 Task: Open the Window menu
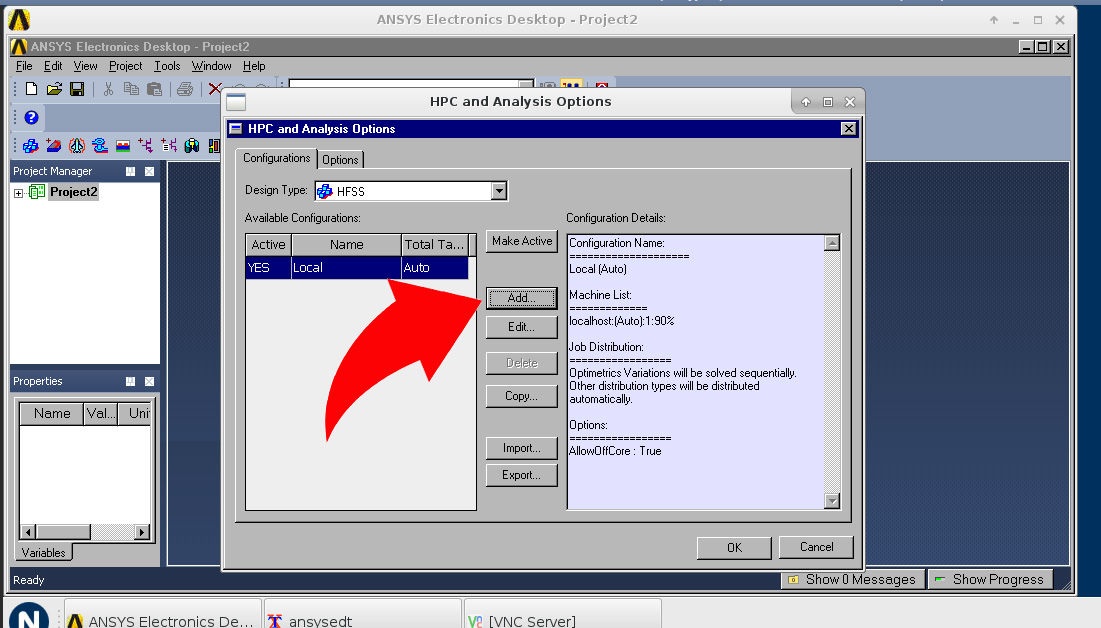pyautogui.click(x=211, y=66)
